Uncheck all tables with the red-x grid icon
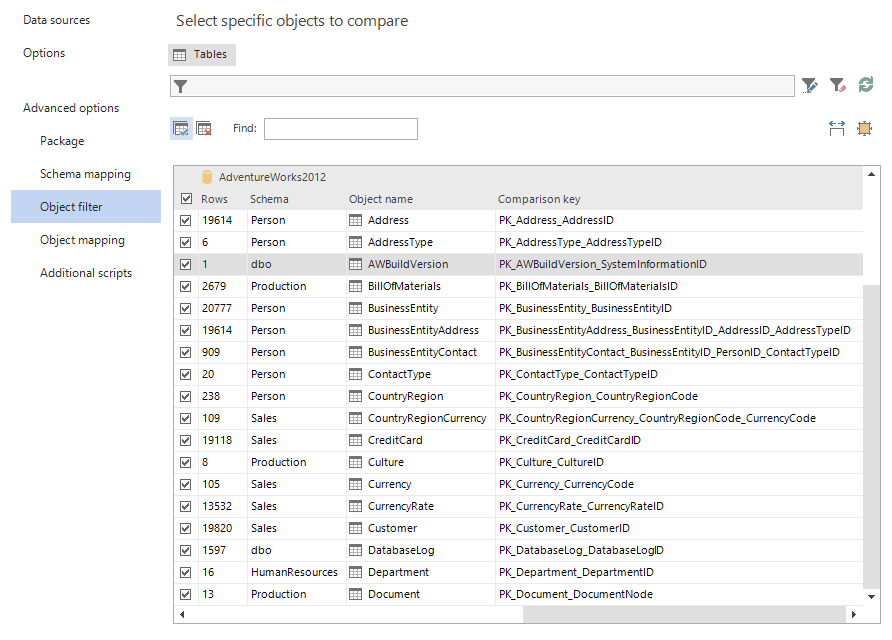 point(204,128)
